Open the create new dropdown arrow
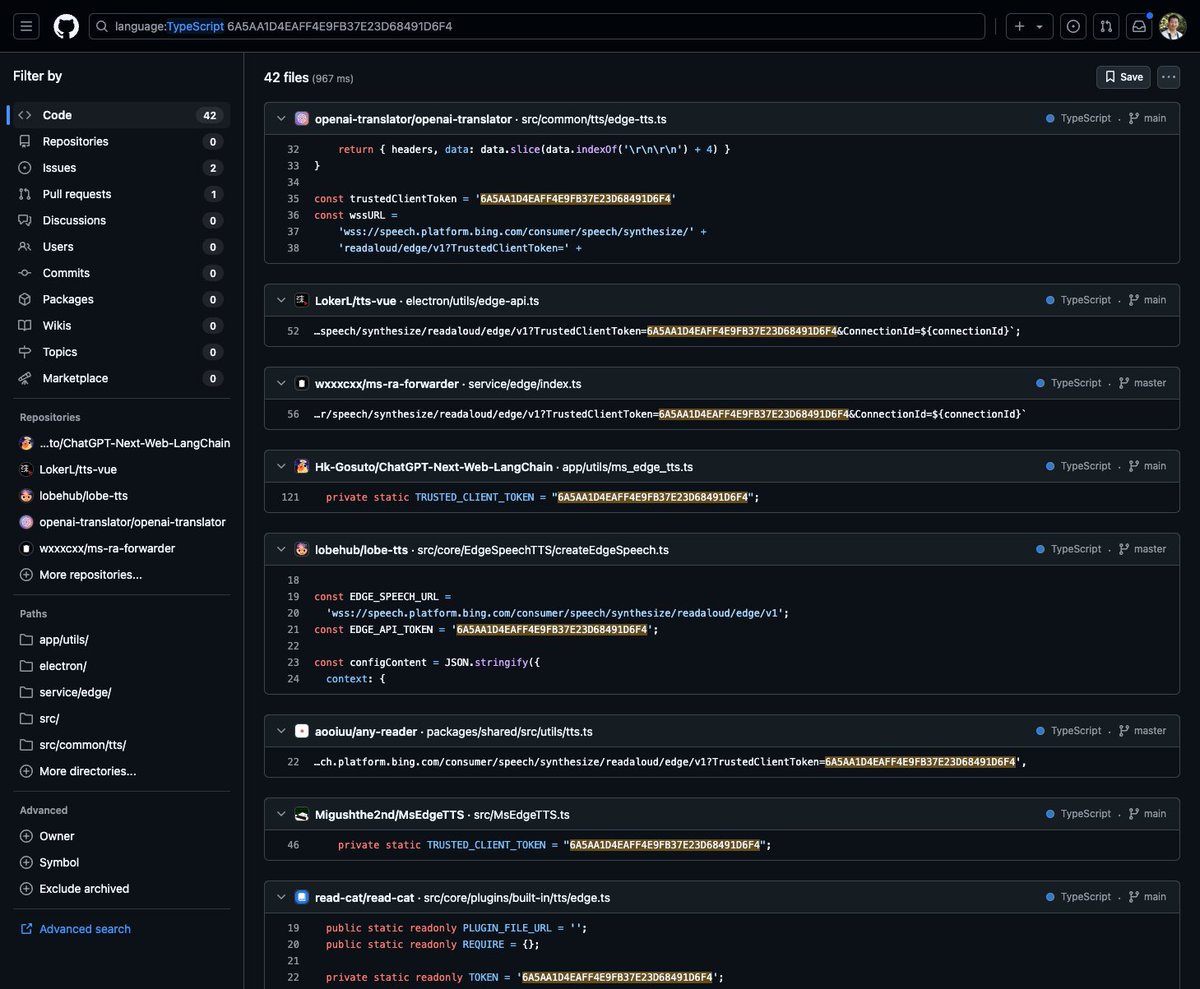Image resolution: width=1200 pixels, height=989 pixels. click(1040, 26)
